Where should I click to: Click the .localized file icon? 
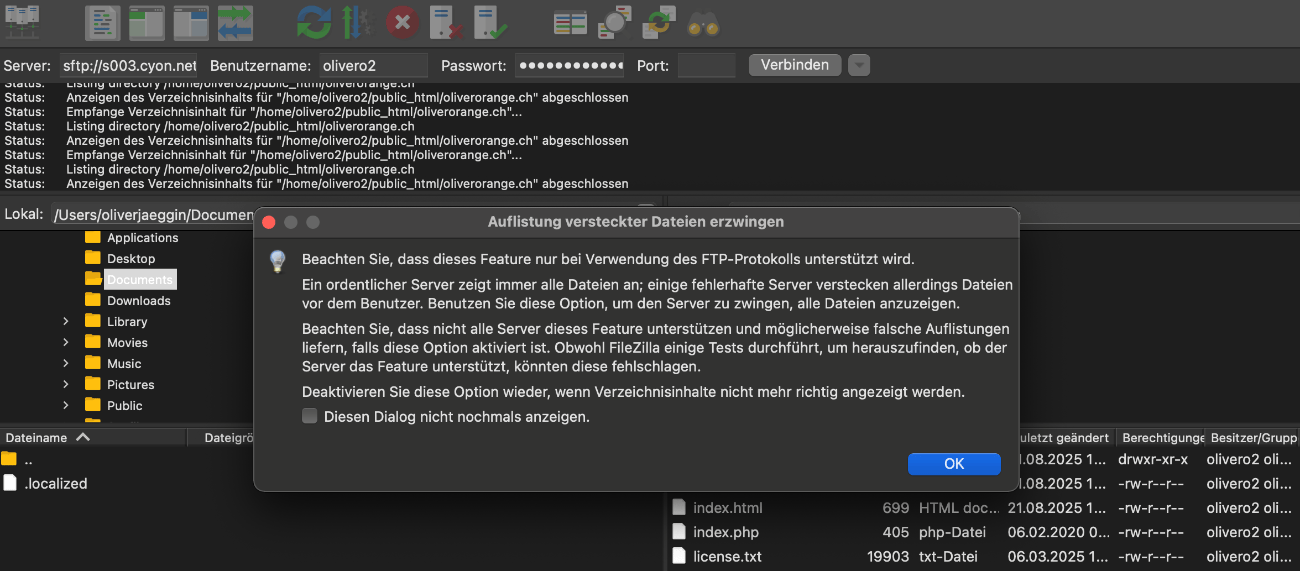pos(10,483)
